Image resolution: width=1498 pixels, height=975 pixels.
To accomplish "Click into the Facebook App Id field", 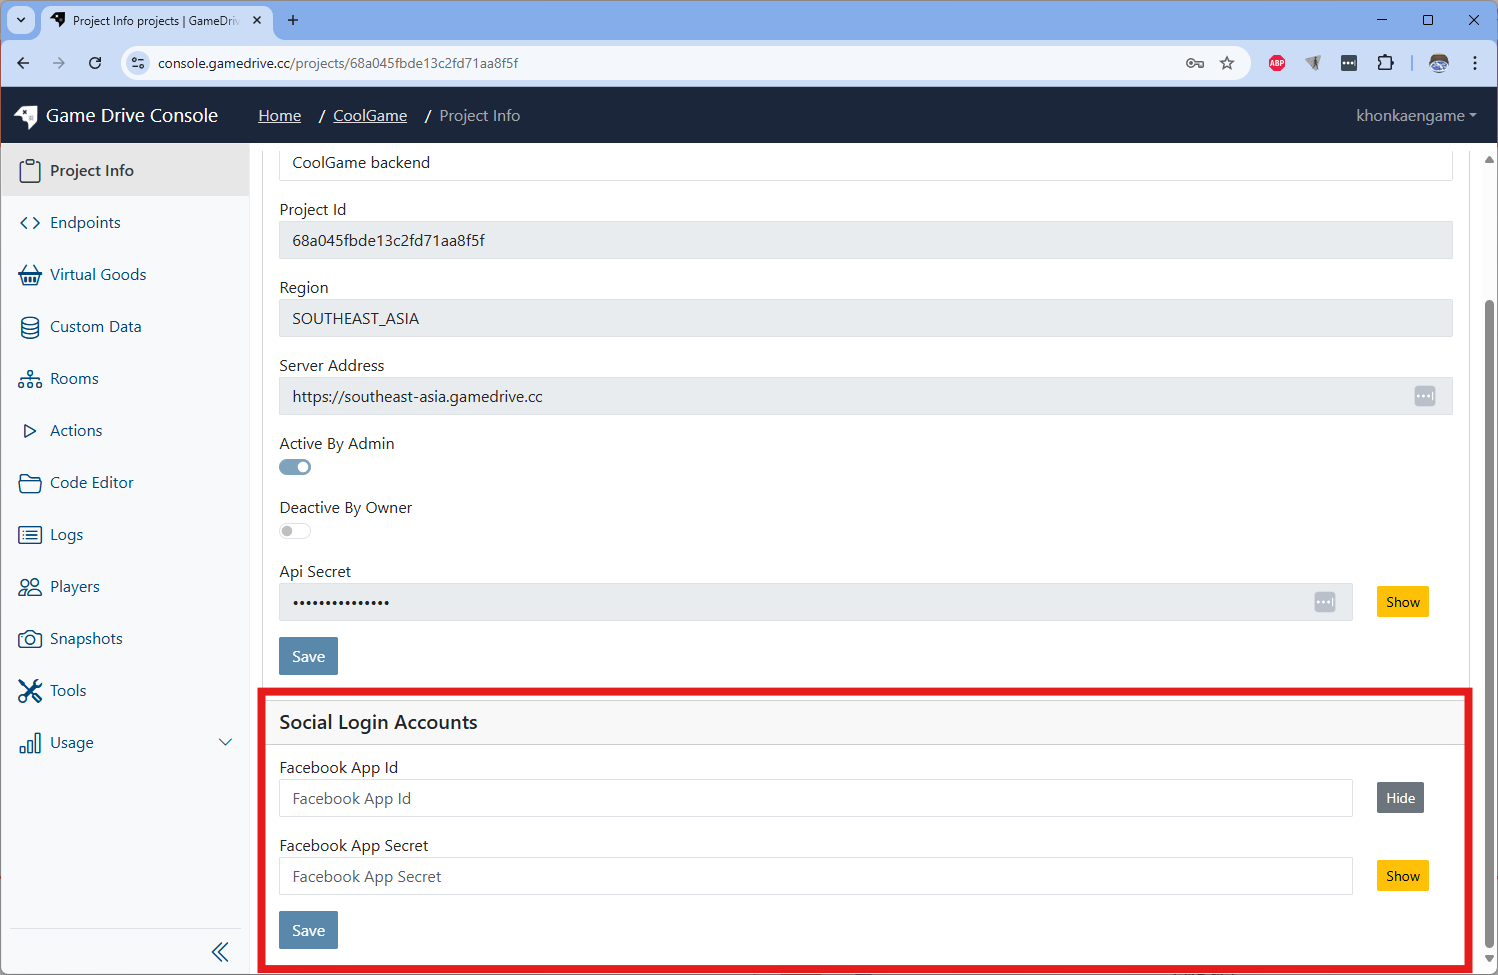I will coord(815,798).
